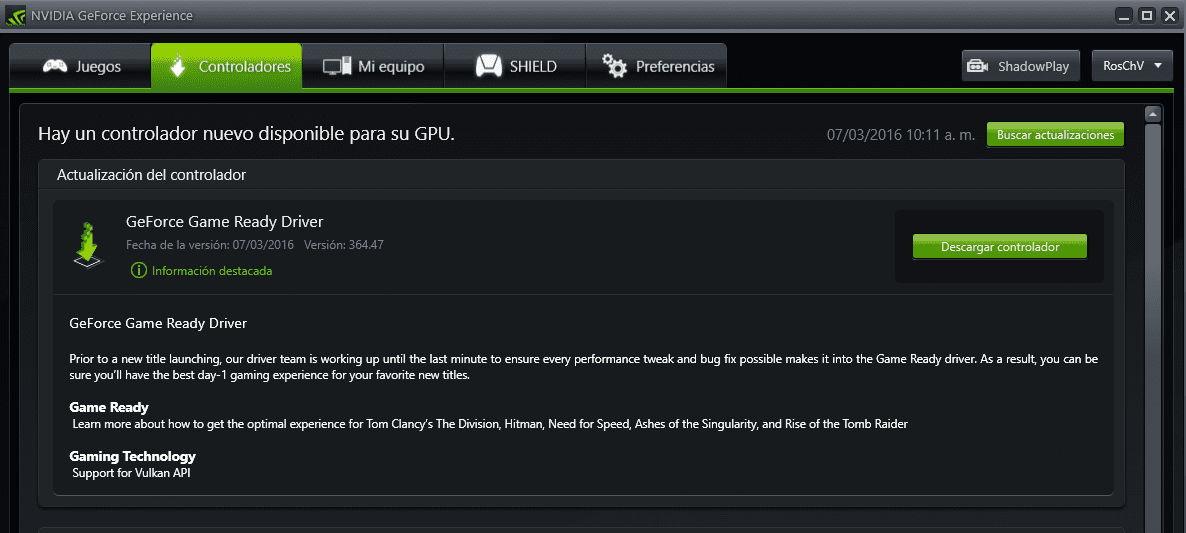Image resolution: width=1186 pixels, height=533 pixels.
Task: Click the green driver download arrow graphic
Action: point(88,244)
